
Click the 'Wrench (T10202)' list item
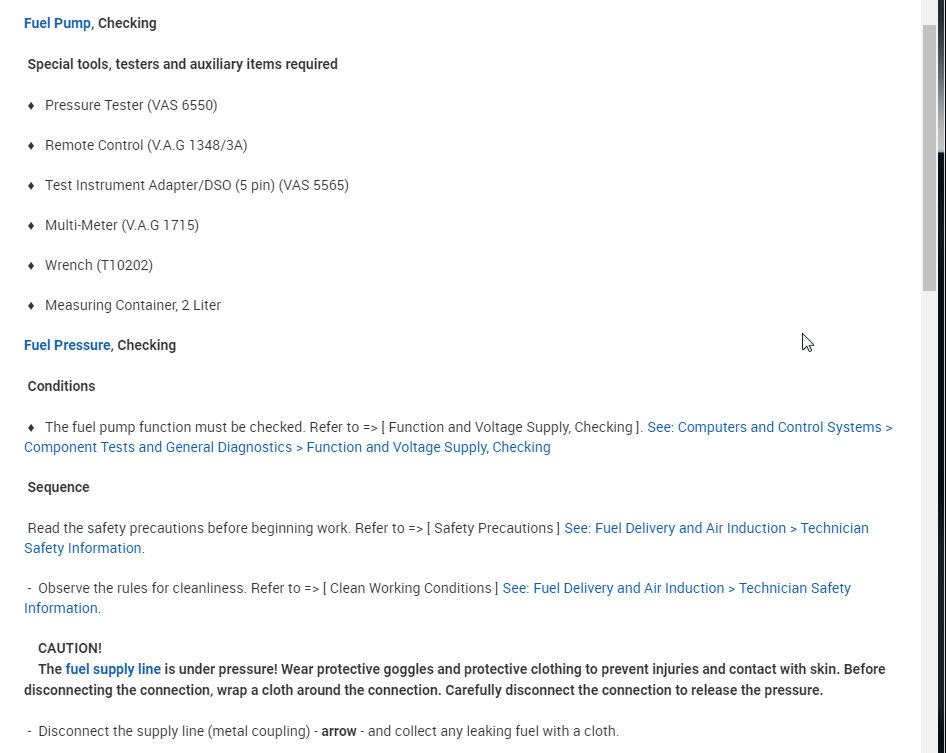pos(99,265)
